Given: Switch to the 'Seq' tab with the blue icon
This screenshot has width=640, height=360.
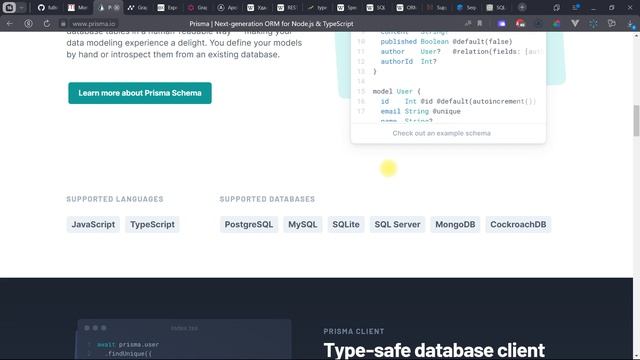Looking at the screenshot, I should pyautogui.click(x=466, y=8).
